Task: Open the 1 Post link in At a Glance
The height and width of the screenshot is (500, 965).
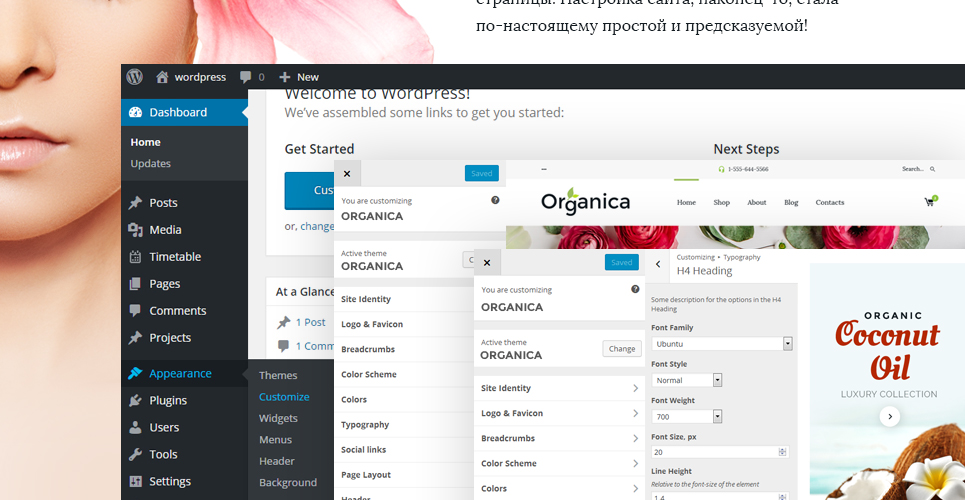Action: tap(310, 322)
